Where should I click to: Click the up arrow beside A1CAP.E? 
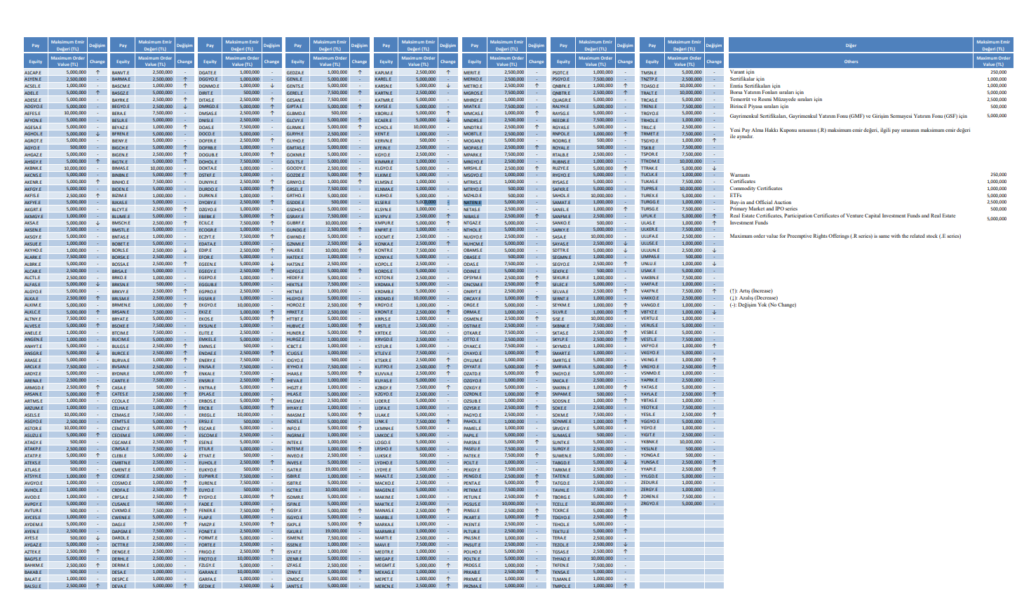pyautogui.click(x=97, y=72)
